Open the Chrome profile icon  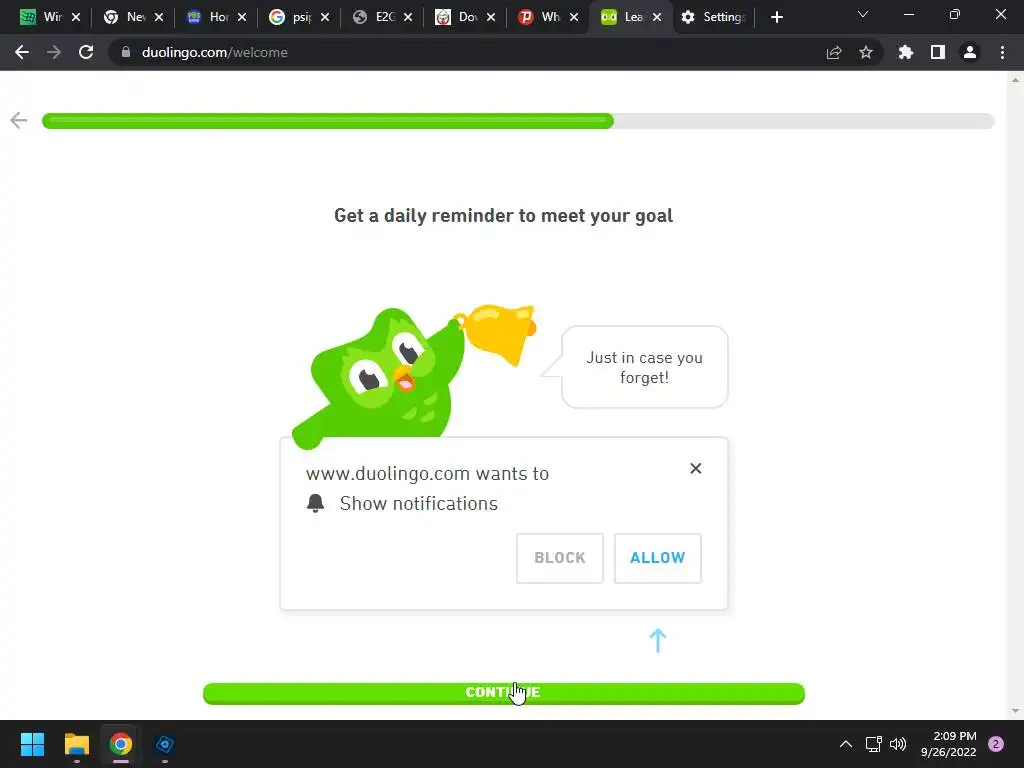point(970,52)
